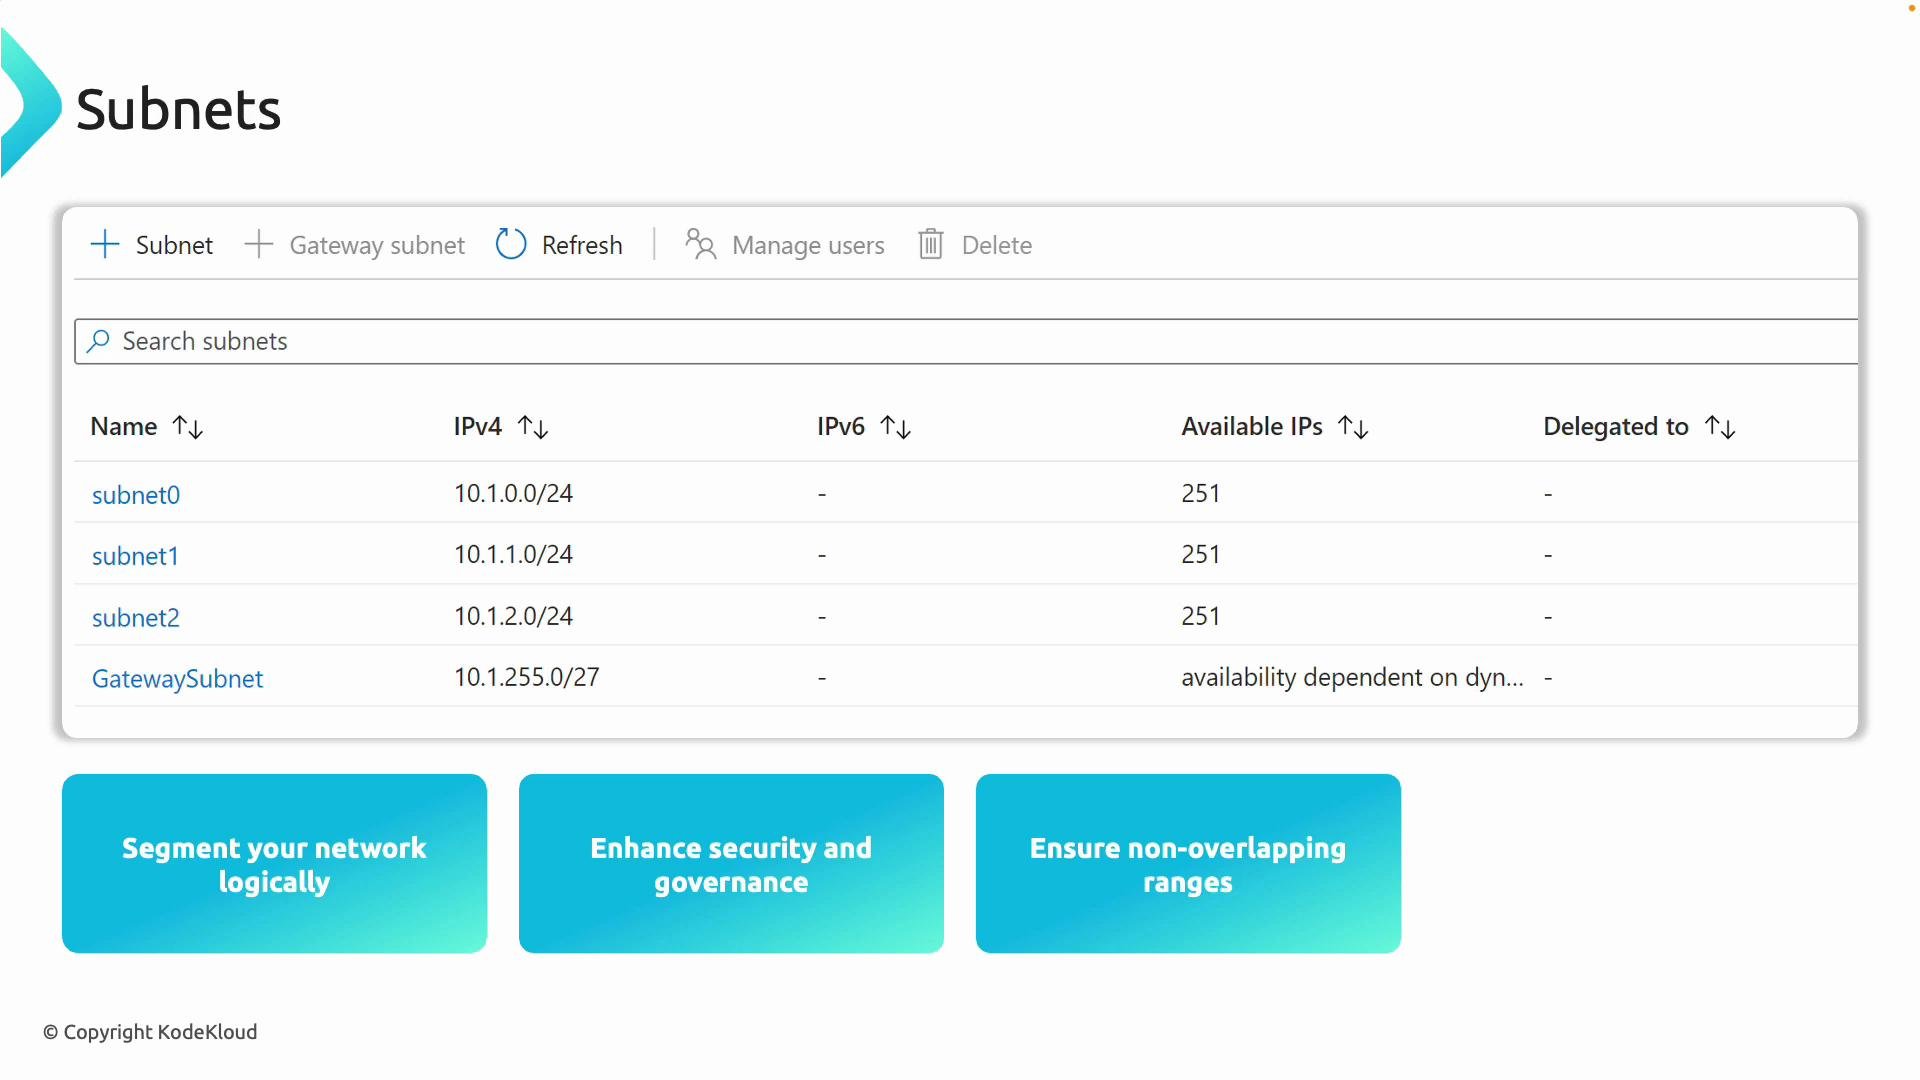Image resolution: width=1920 pixels, height=1080 pixels.
Task: Focus the Search subnets input field
Action: tap(966, 342)
